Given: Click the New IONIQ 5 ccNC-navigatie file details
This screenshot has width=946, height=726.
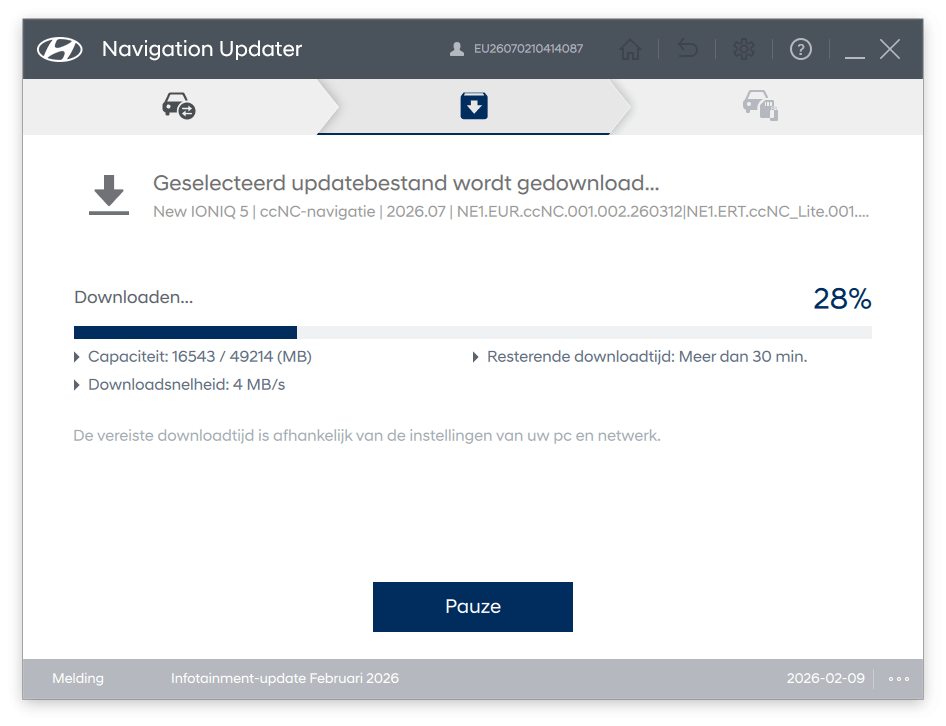Looking at the screenshot, I should pos(511,212).
